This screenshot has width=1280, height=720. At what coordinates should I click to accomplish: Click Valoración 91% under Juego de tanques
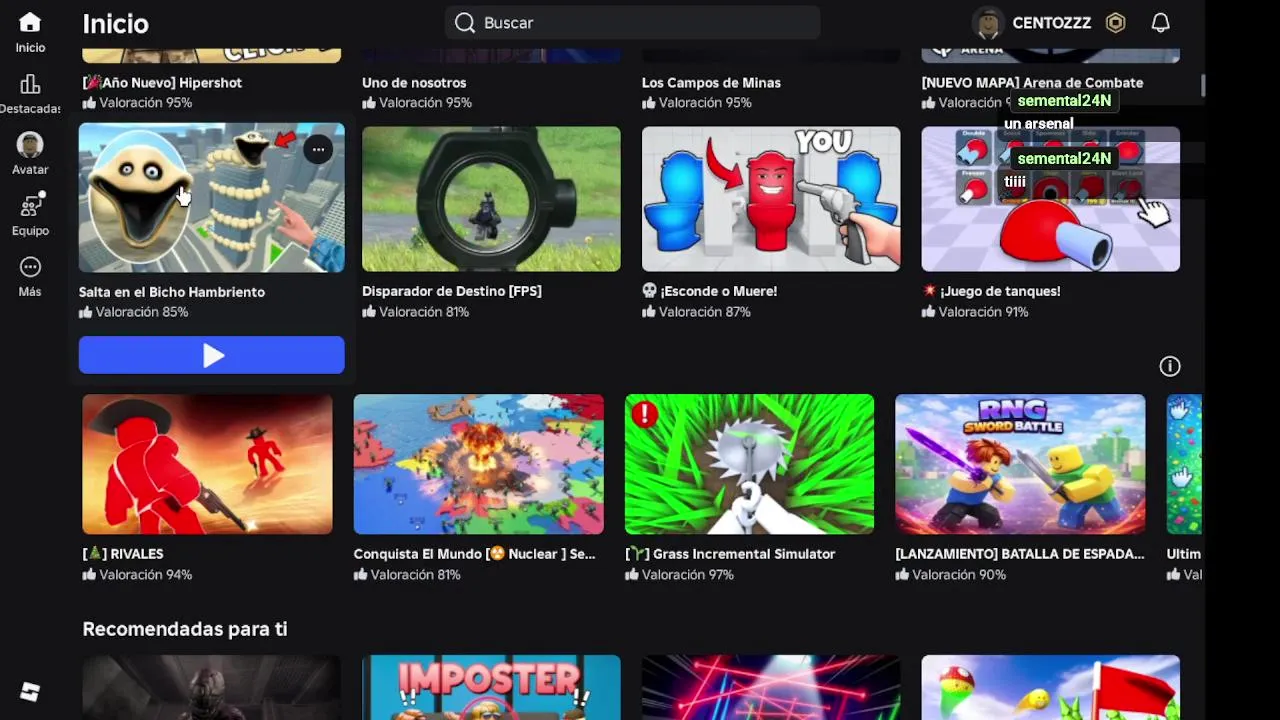click(975, 312)
